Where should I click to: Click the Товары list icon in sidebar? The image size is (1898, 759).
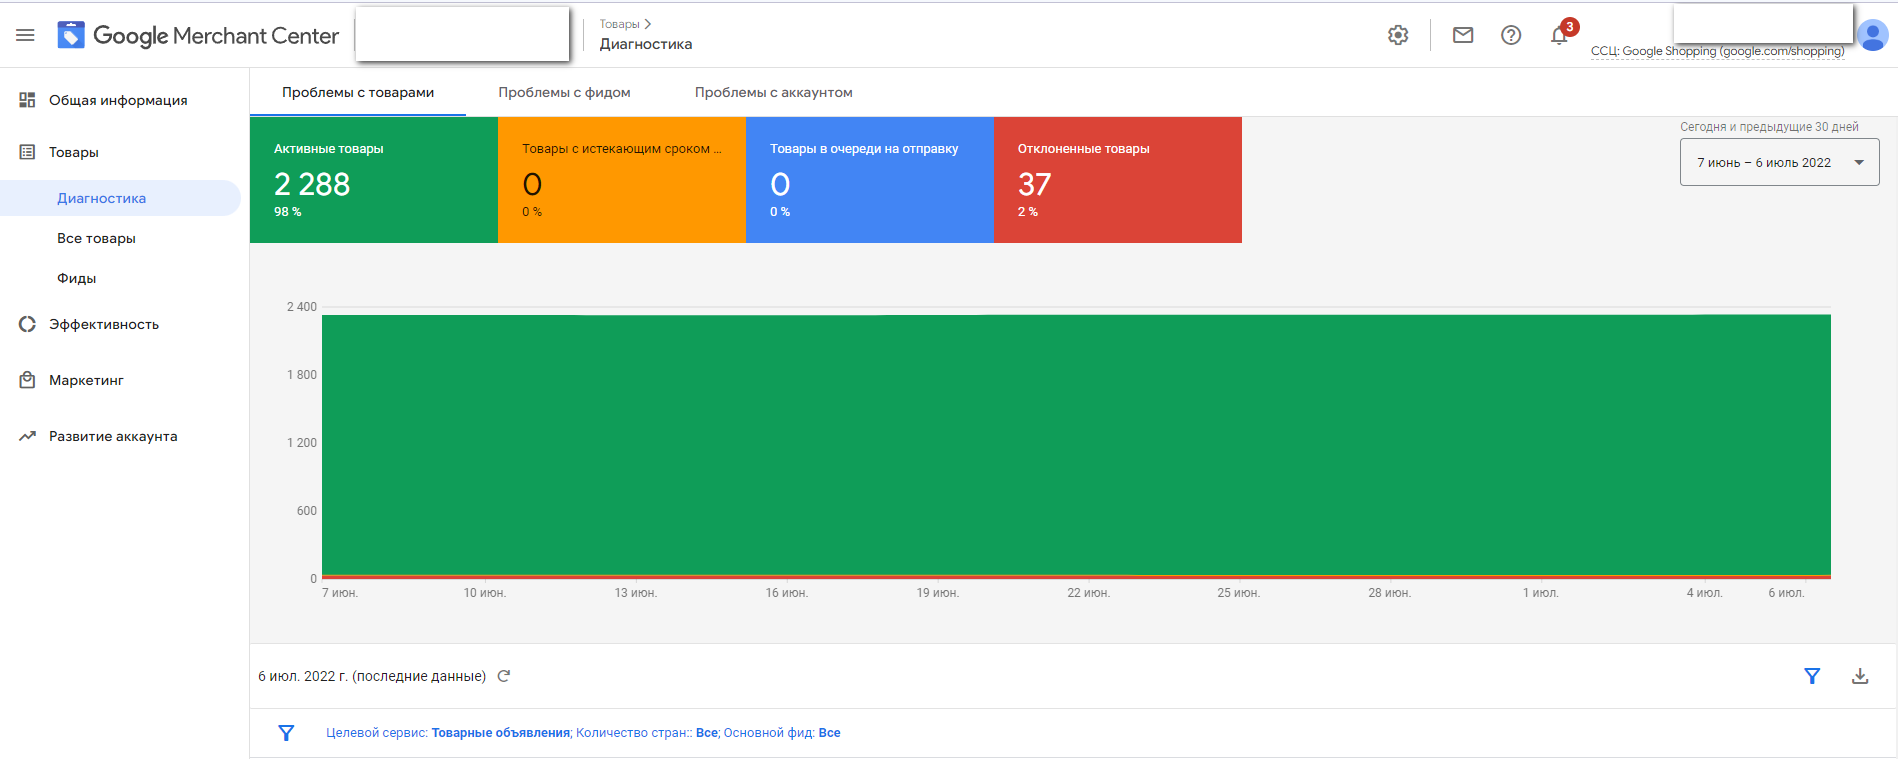coord(27,152)
